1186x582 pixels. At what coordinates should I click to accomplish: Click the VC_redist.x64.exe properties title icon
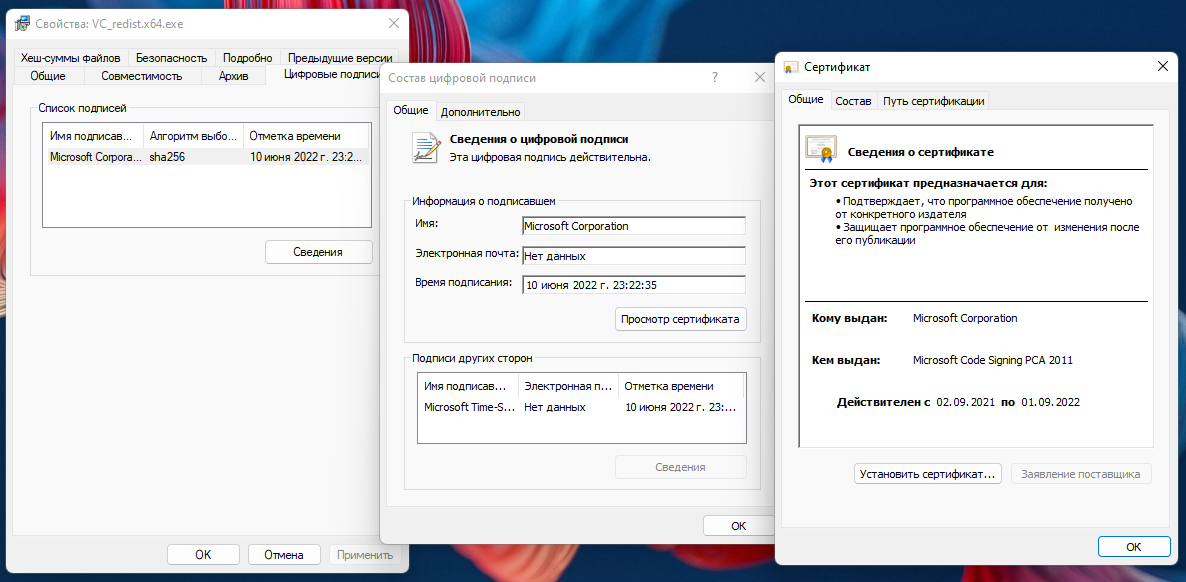[x=20, y=23]
